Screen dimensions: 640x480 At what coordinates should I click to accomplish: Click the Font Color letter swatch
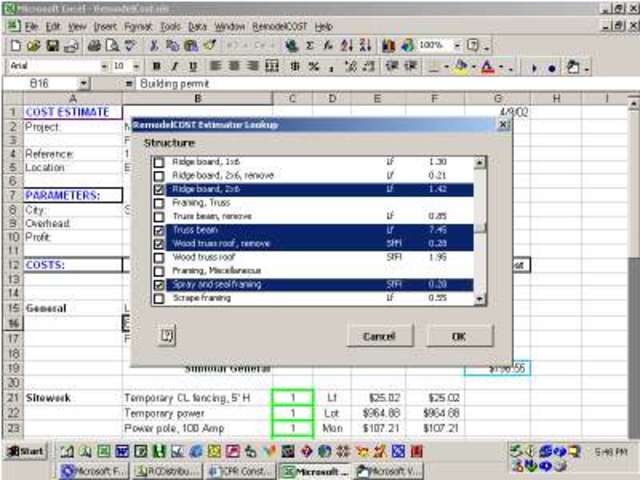click(x=488, y=67)
